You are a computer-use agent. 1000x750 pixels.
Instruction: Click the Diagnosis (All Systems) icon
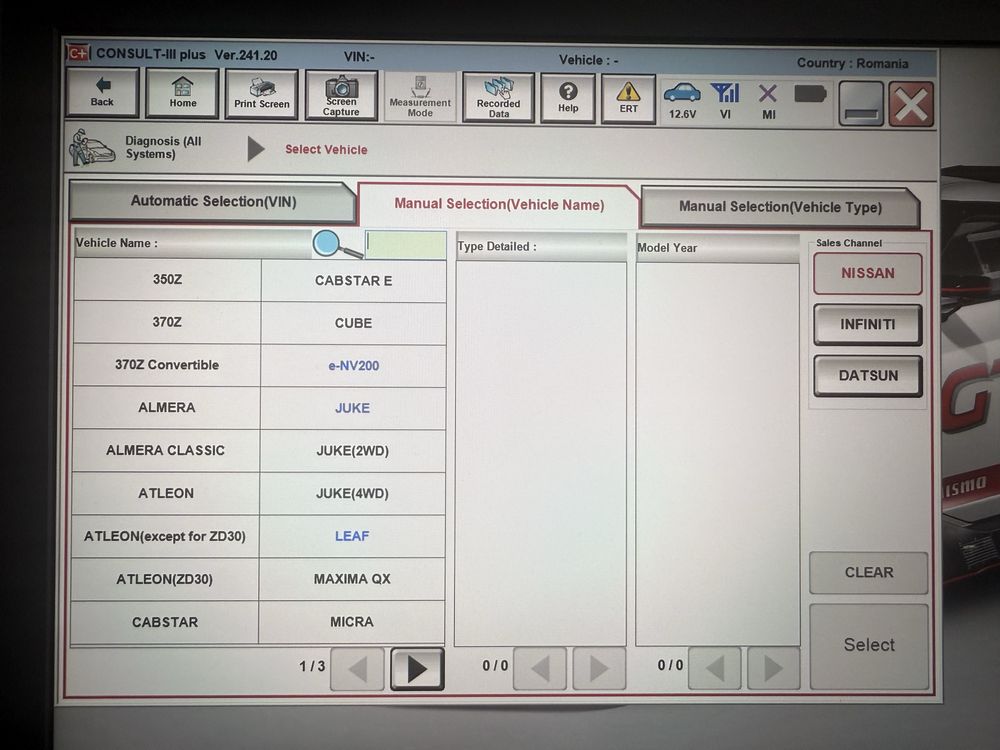click(92, 147)
